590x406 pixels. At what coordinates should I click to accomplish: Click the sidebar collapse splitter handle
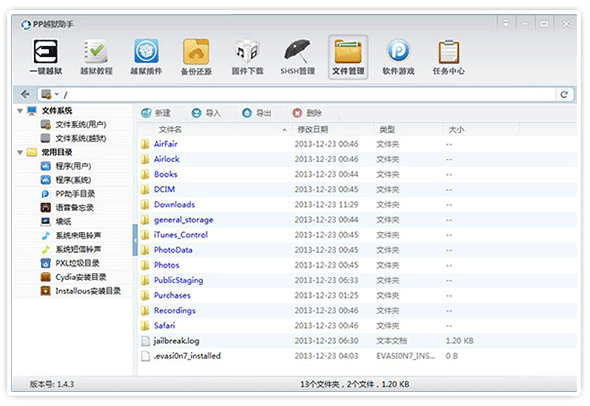pyautogui.click(x=135, y=240)
